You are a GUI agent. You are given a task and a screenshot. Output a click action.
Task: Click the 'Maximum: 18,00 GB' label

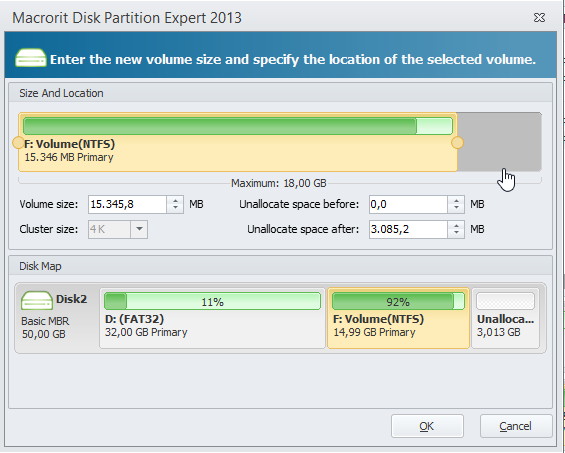pyautogui.click(x=279, y=183)
